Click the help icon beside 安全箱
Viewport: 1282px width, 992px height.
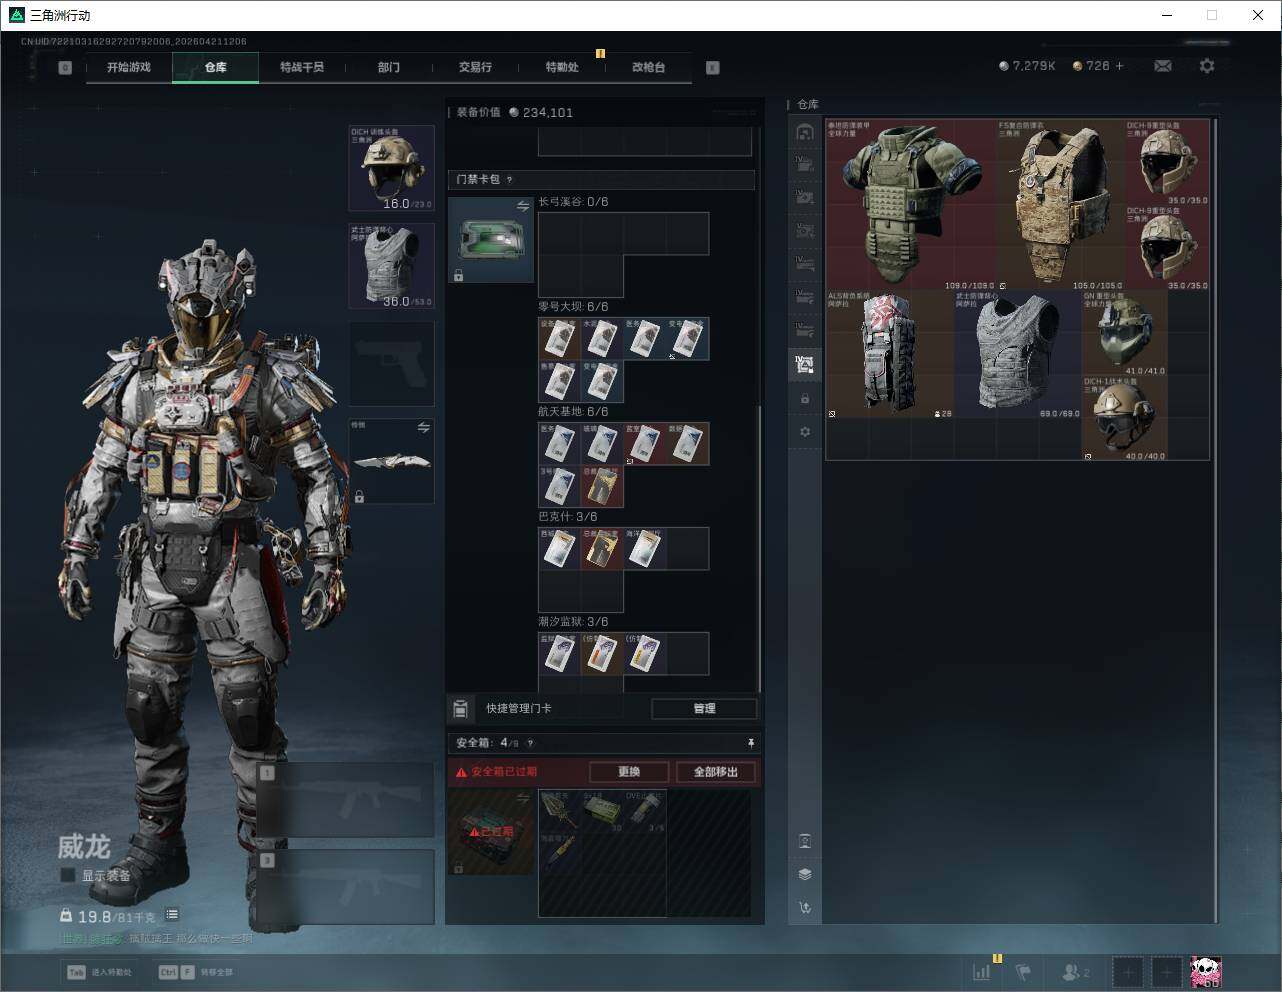(x=530, y=743)
